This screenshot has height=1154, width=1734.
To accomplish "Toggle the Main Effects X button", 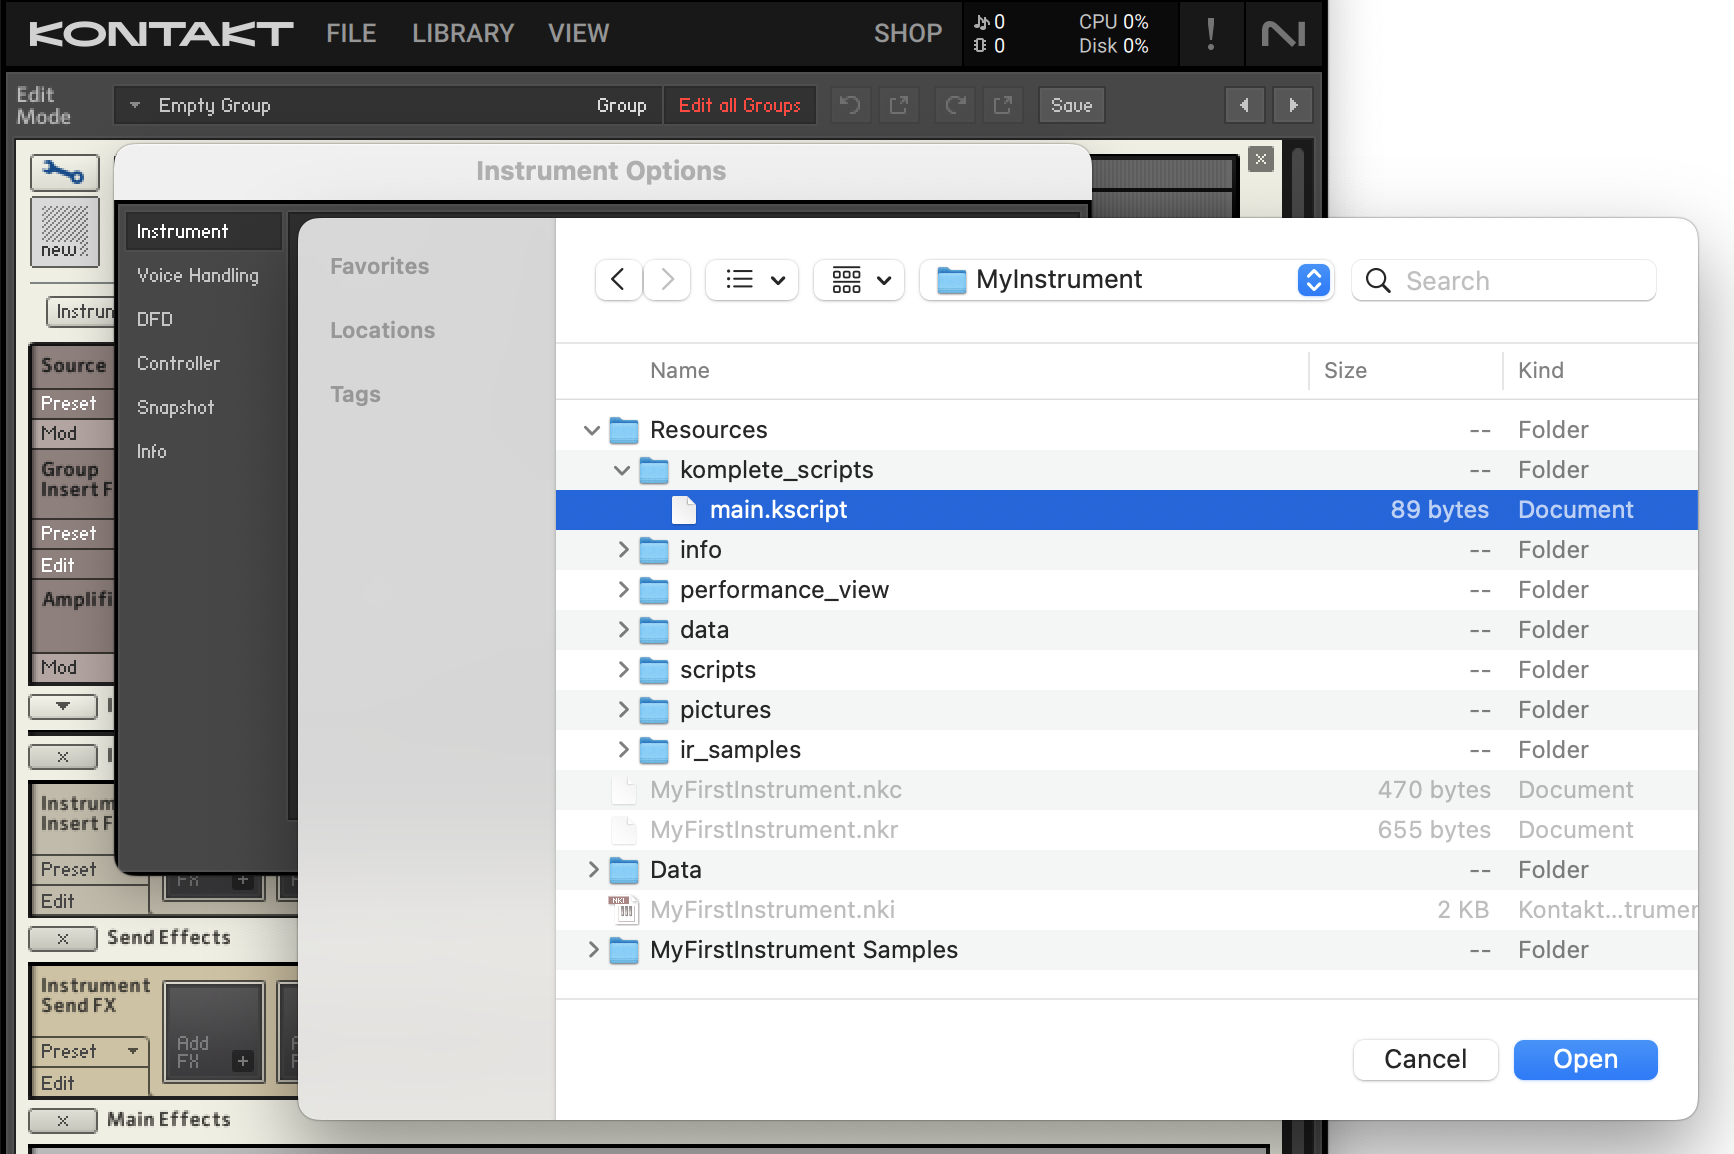I will coord(63,1120).
